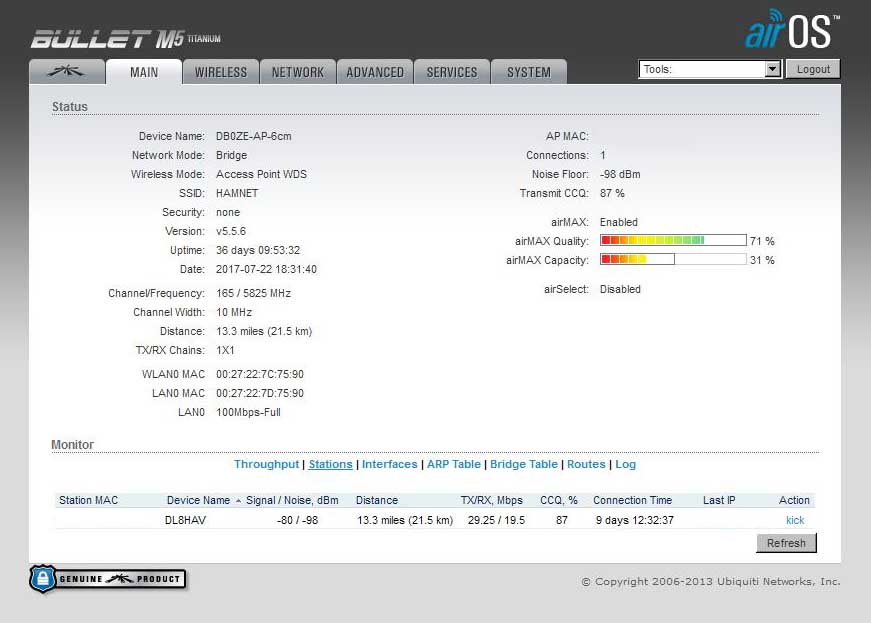The height and width of the screenshot is (623, 871).
Task: Select LAN0 speed 100Mbps-Full
Action: click(x=248, y=412)
